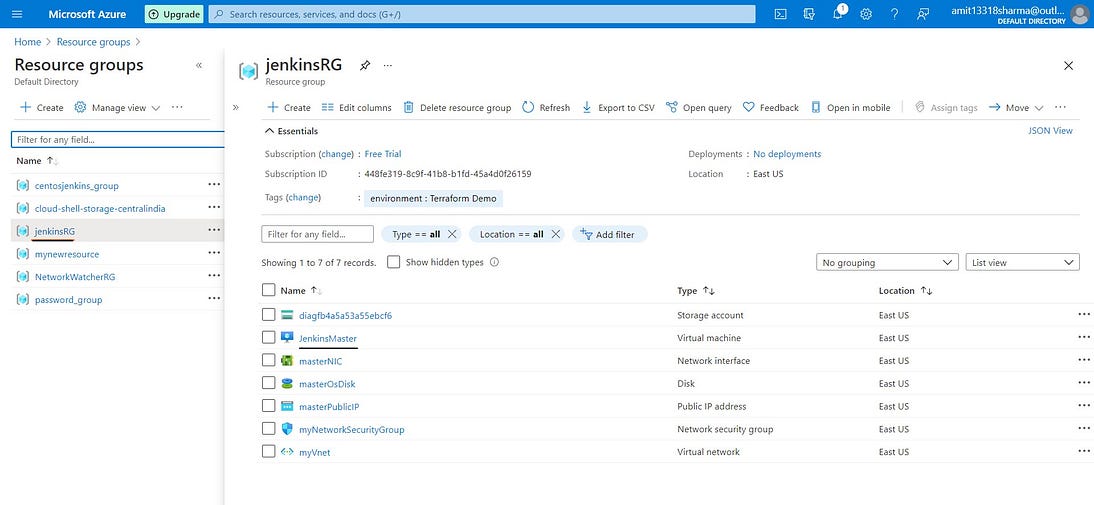Tick the select-all checkbox in the Name header
Viewport: 1094px width, 505px height.
pos(269,290)
